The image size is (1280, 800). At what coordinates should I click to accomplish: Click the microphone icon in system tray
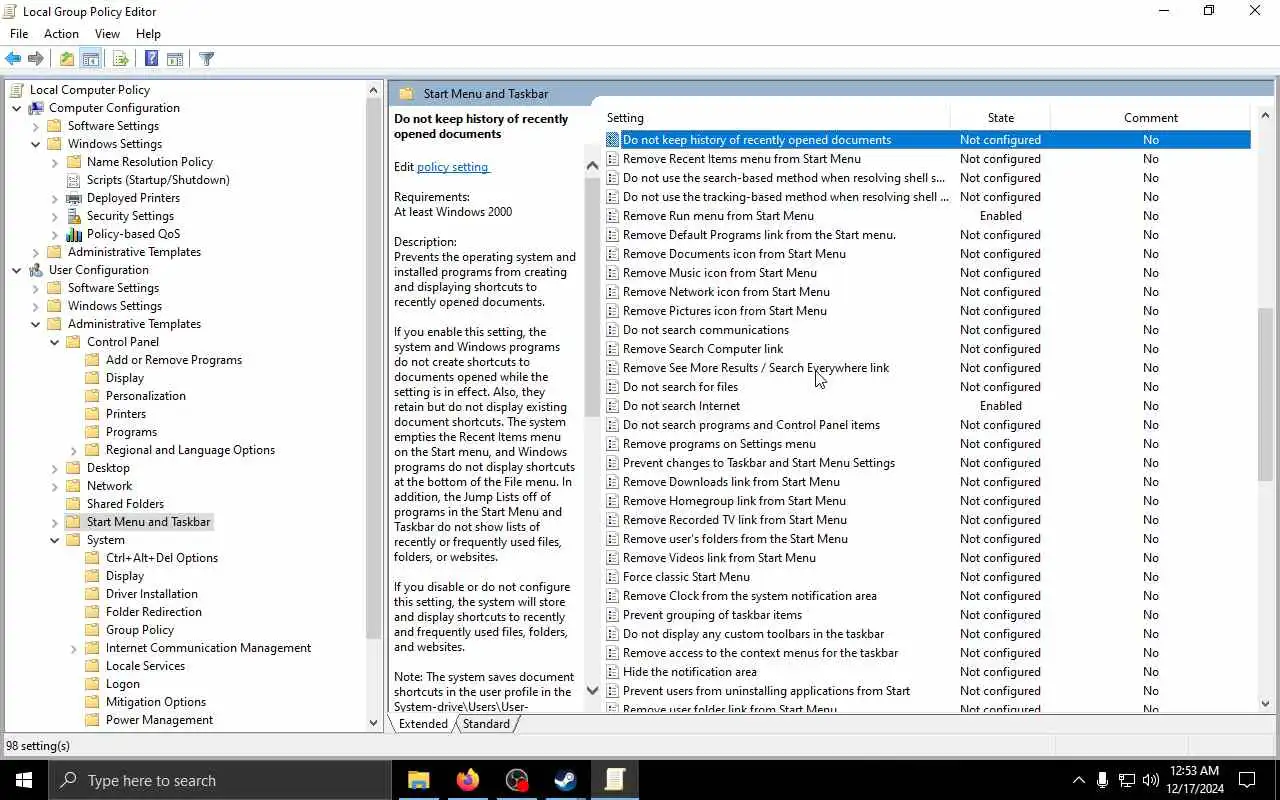(x=1102, y=780)
